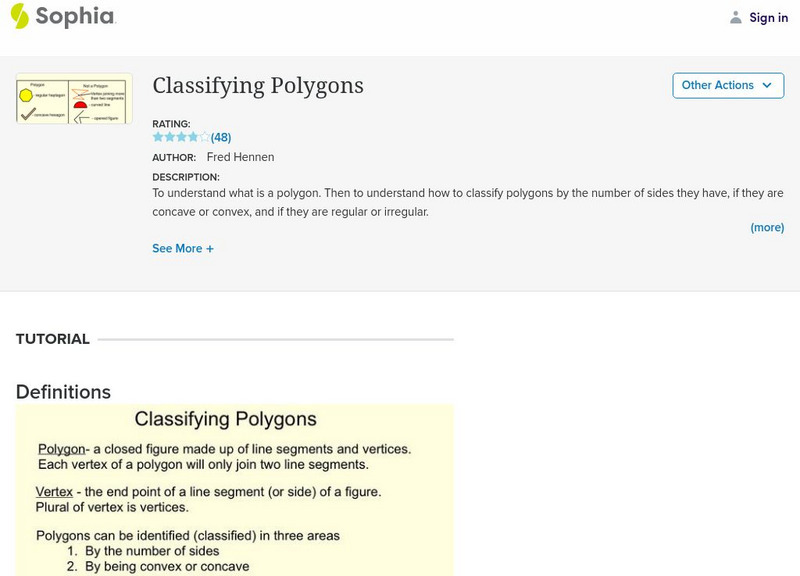This screenshot has width=800, height=576.
Task: Click the Sophia wordmark text
Action: point(75,17)
